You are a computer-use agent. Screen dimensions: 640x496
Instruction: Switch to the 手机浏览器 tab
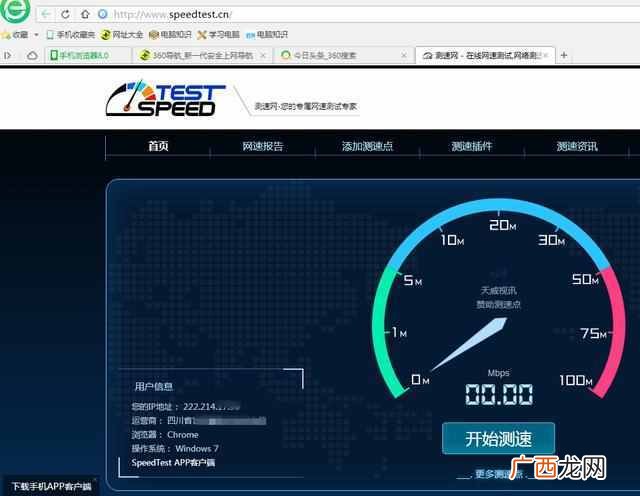click(88, 55)
